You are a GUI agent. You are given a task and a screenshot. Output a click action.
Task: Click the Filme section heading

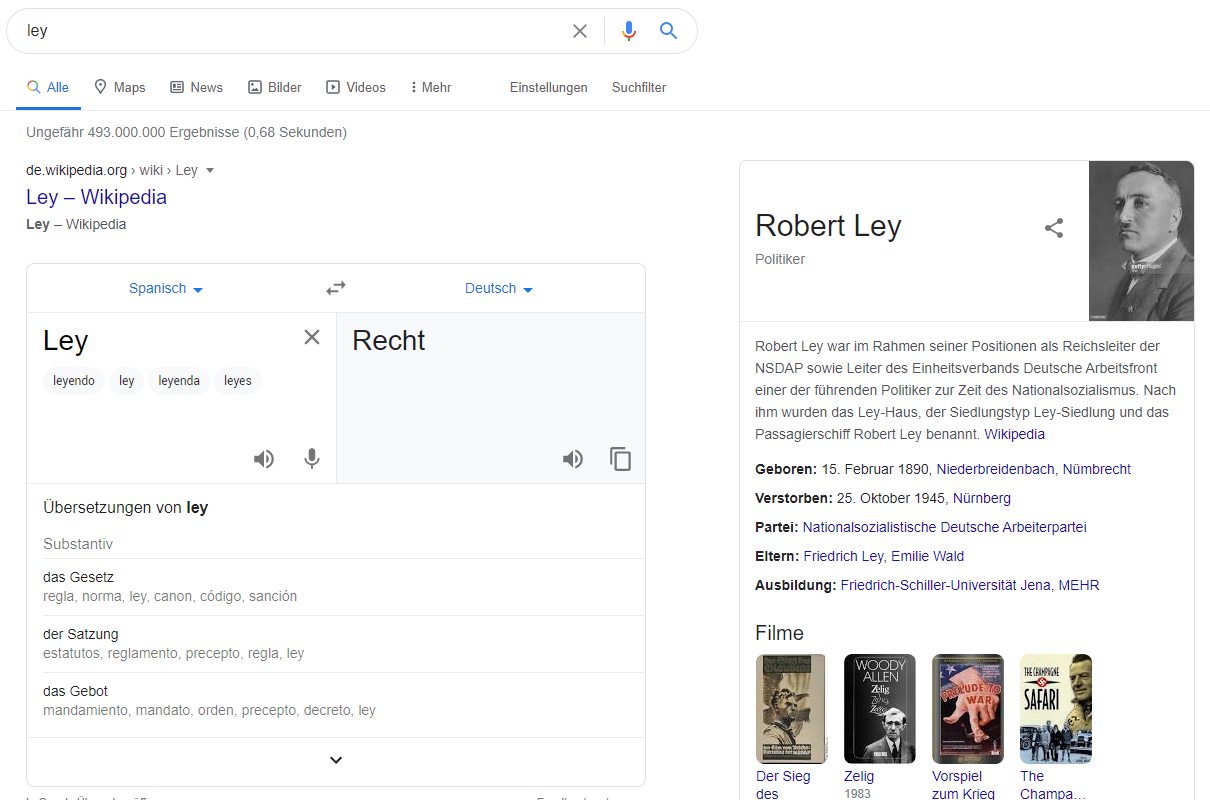[779, 633]
